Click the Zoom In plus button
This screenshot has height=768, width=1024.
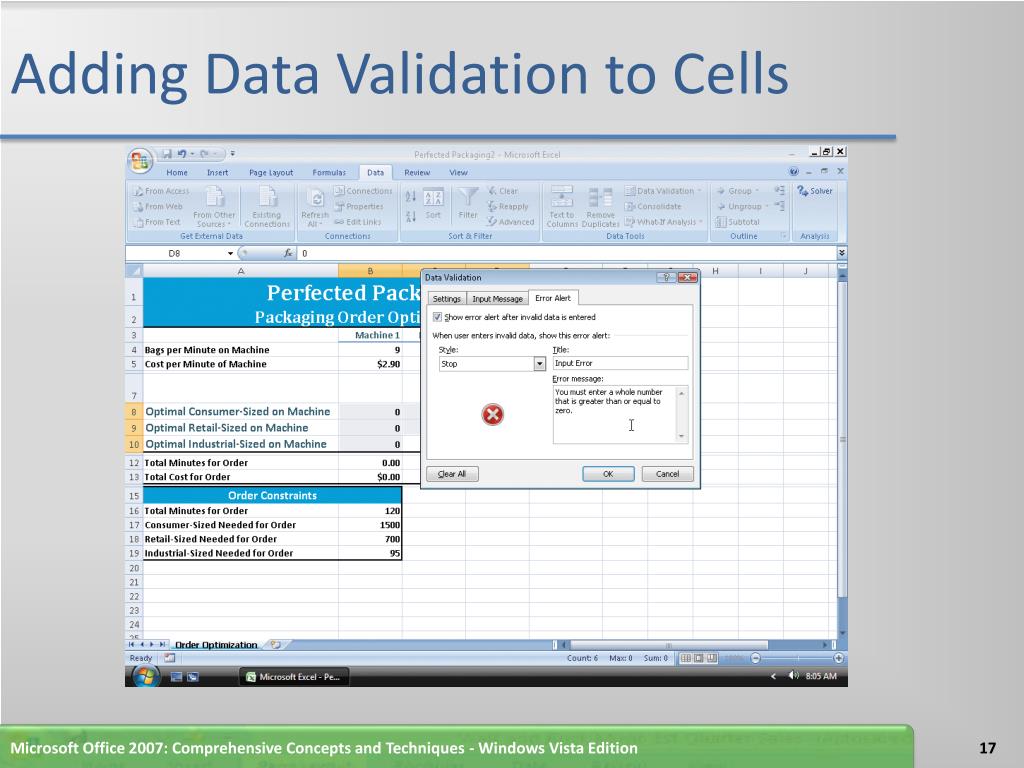(x=839, y=658)
